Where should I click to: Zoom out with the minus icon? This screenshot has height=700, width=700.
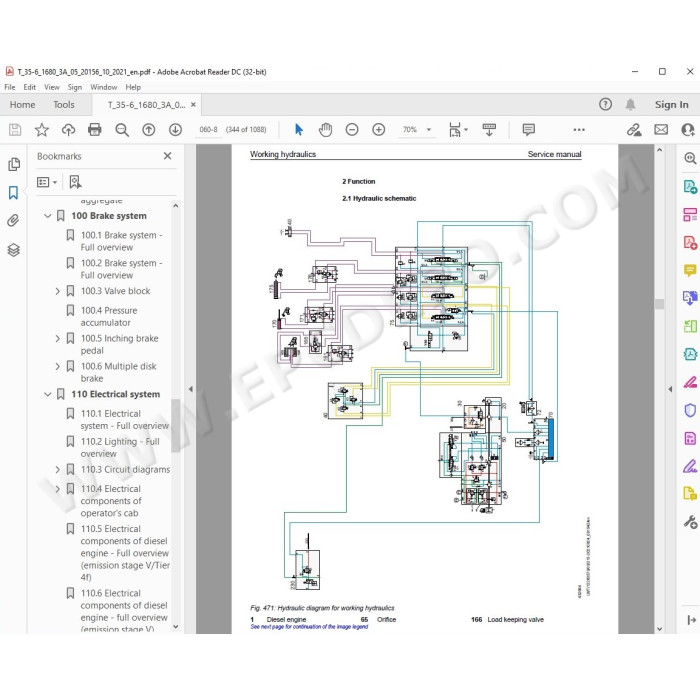pyautogui.click(x=352, y=130)
